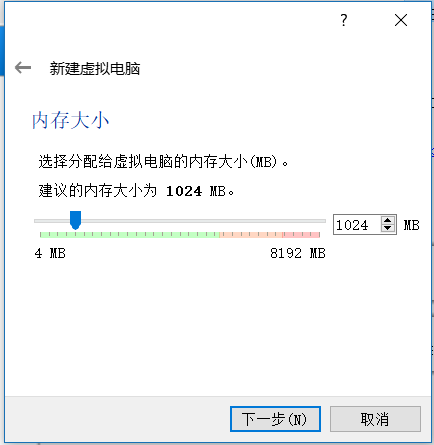
Task: Proceed with the 下一步(N) button
Action: [x=275, y=419]
